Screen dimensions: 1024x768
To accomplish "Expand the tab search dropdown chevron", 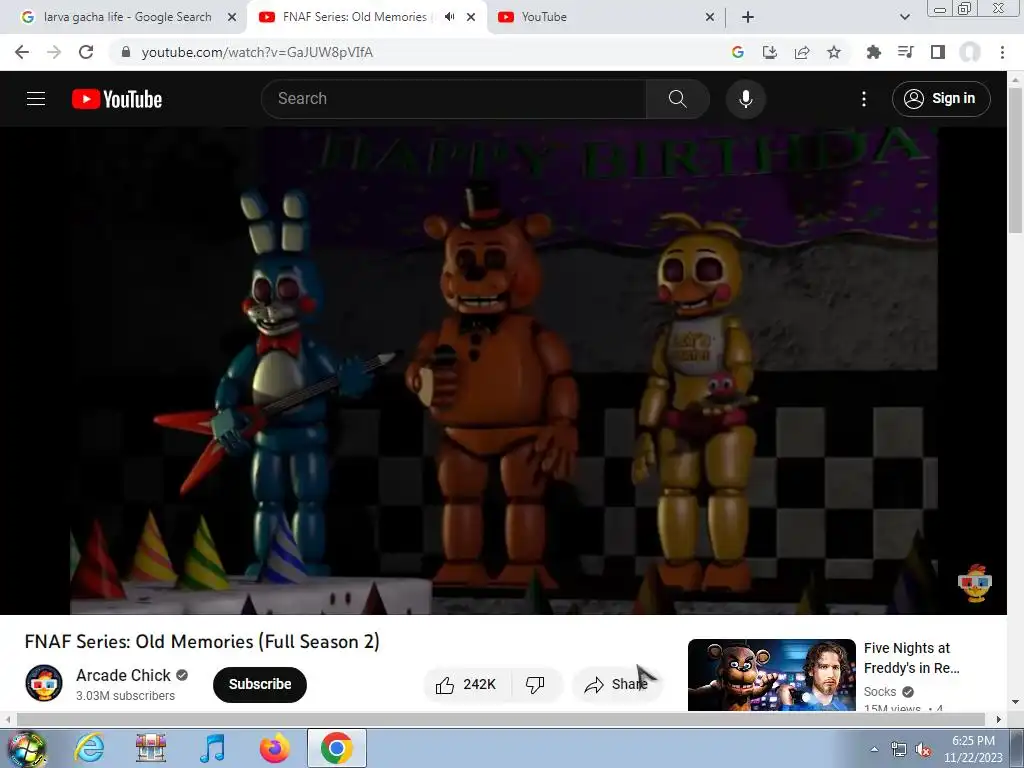I will (904, 18).
